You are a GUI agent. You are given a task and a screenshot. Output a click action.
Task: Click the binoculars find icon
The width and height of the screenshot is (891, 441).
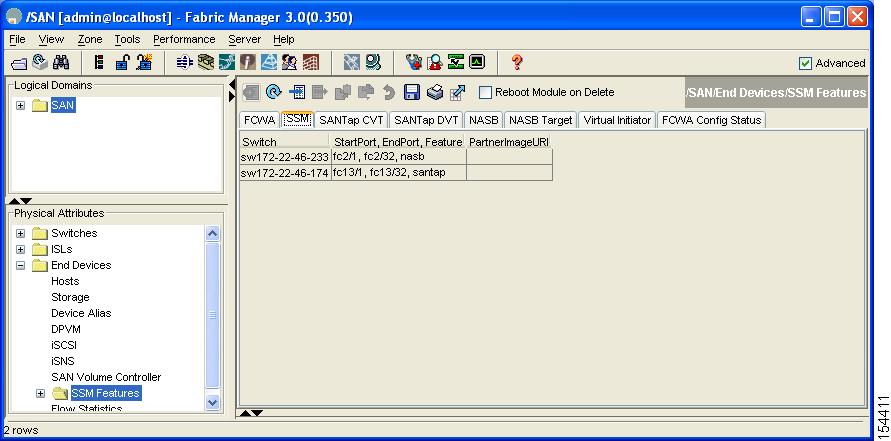[61, 62]
